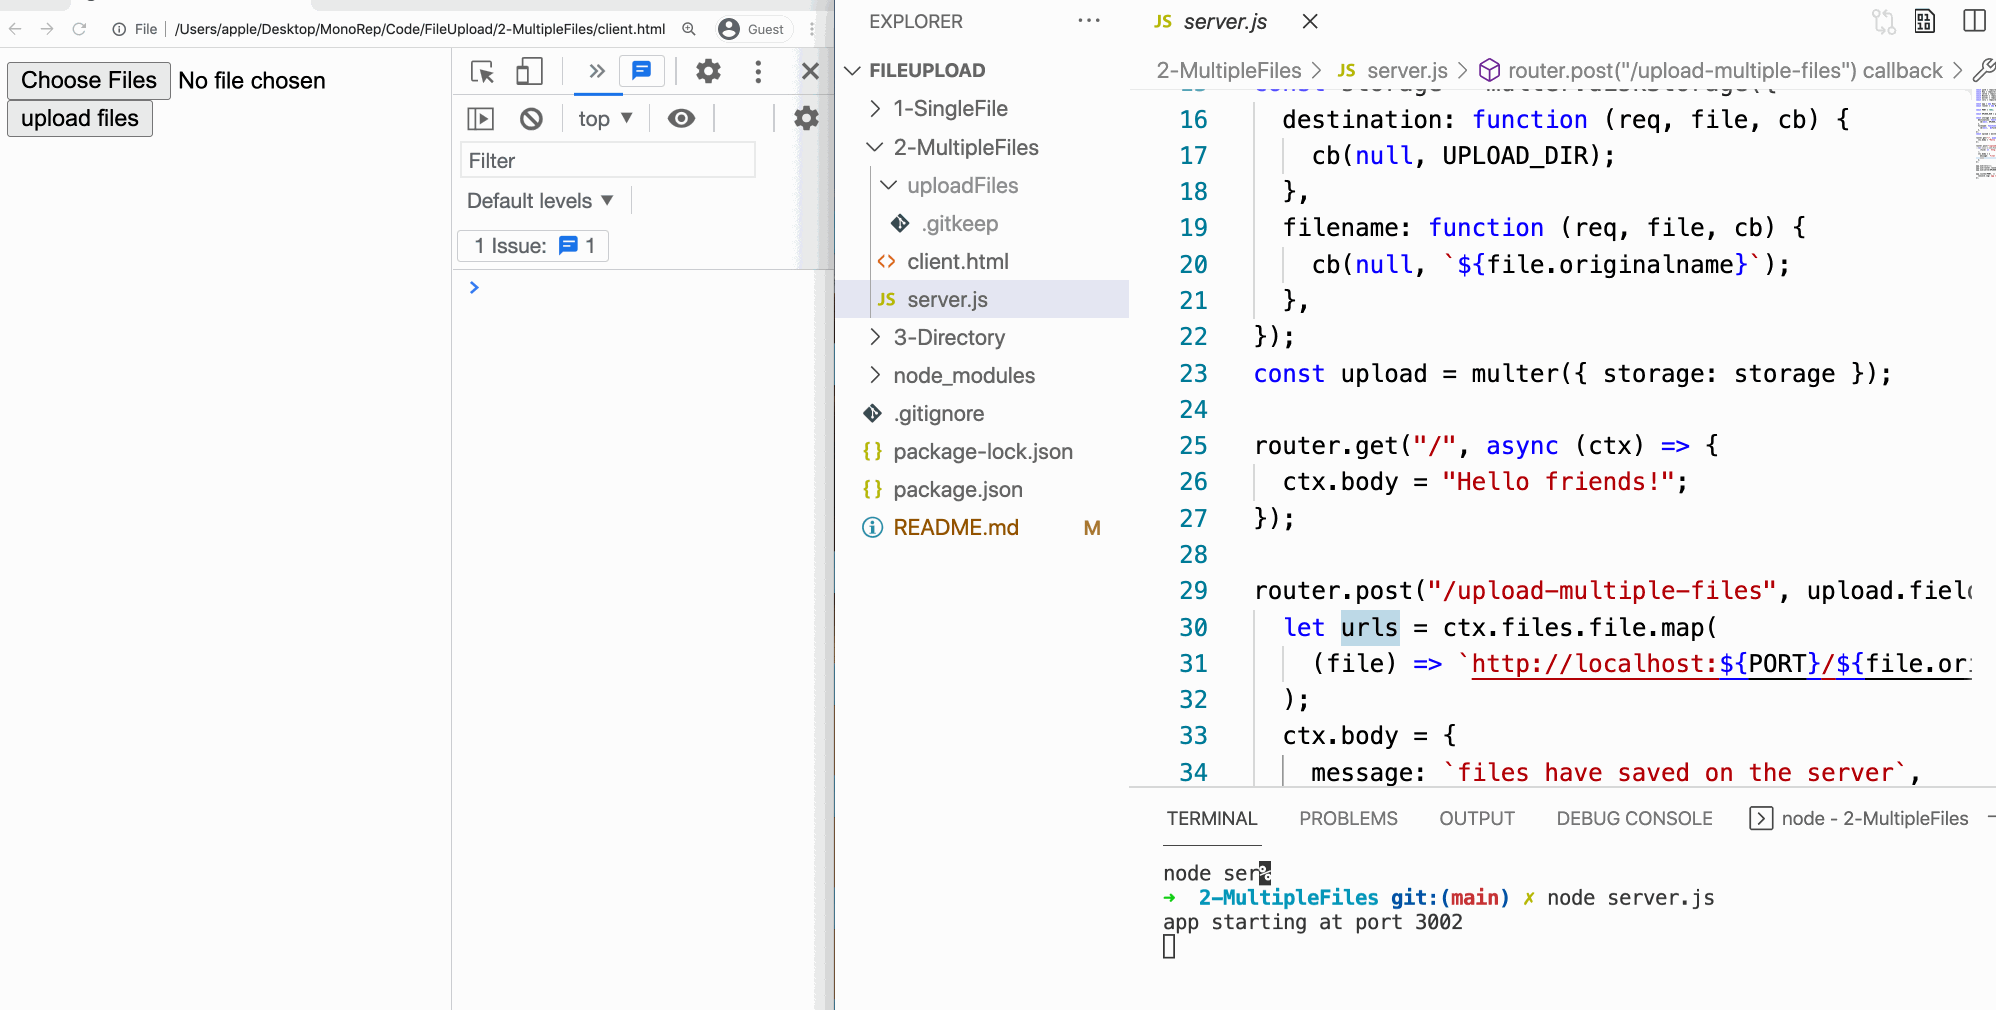Screen dimensions: 1996x1010
Task: Switch to the OUTPUT panel tab
Action: 1477,818
